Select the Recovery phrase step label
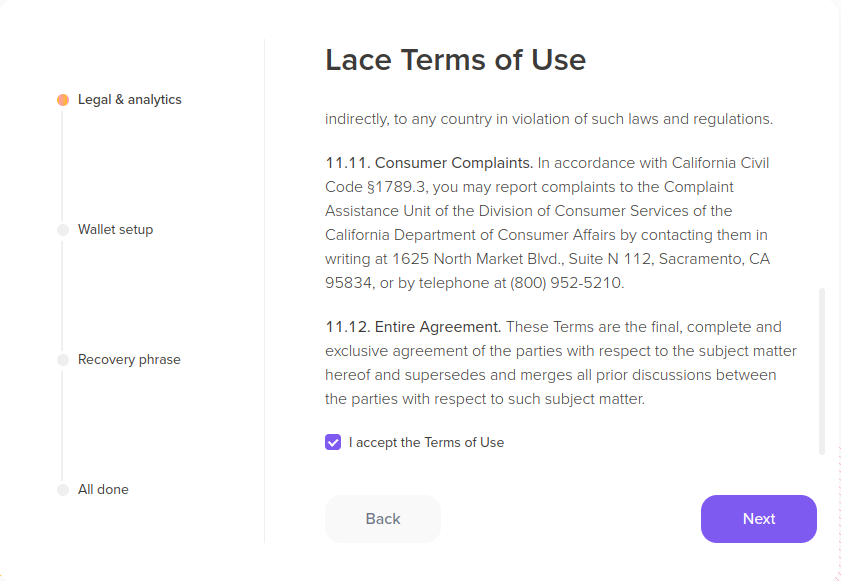This screenshot has height=581, width=841. click(x=129, y=360)
